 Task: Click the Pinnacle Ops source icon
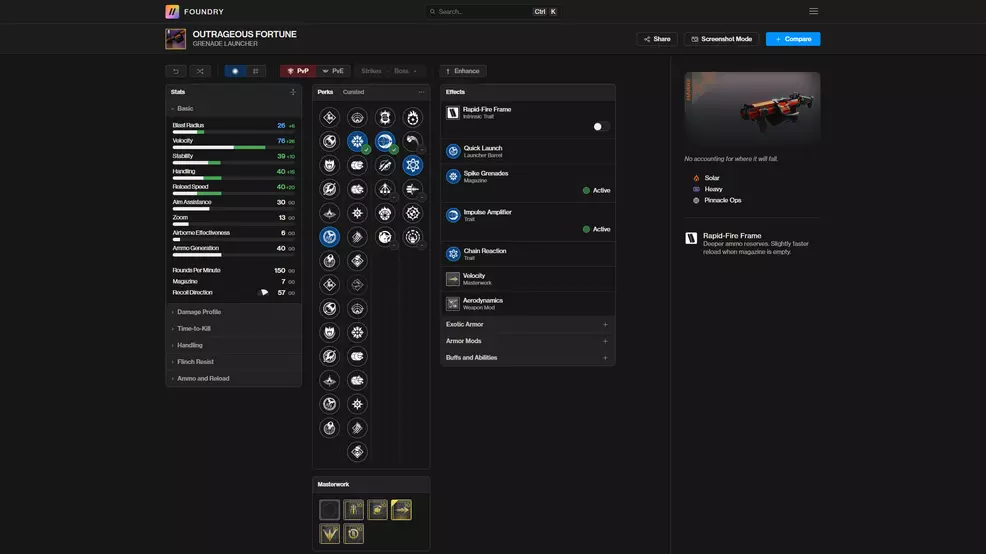click(696, 201)
